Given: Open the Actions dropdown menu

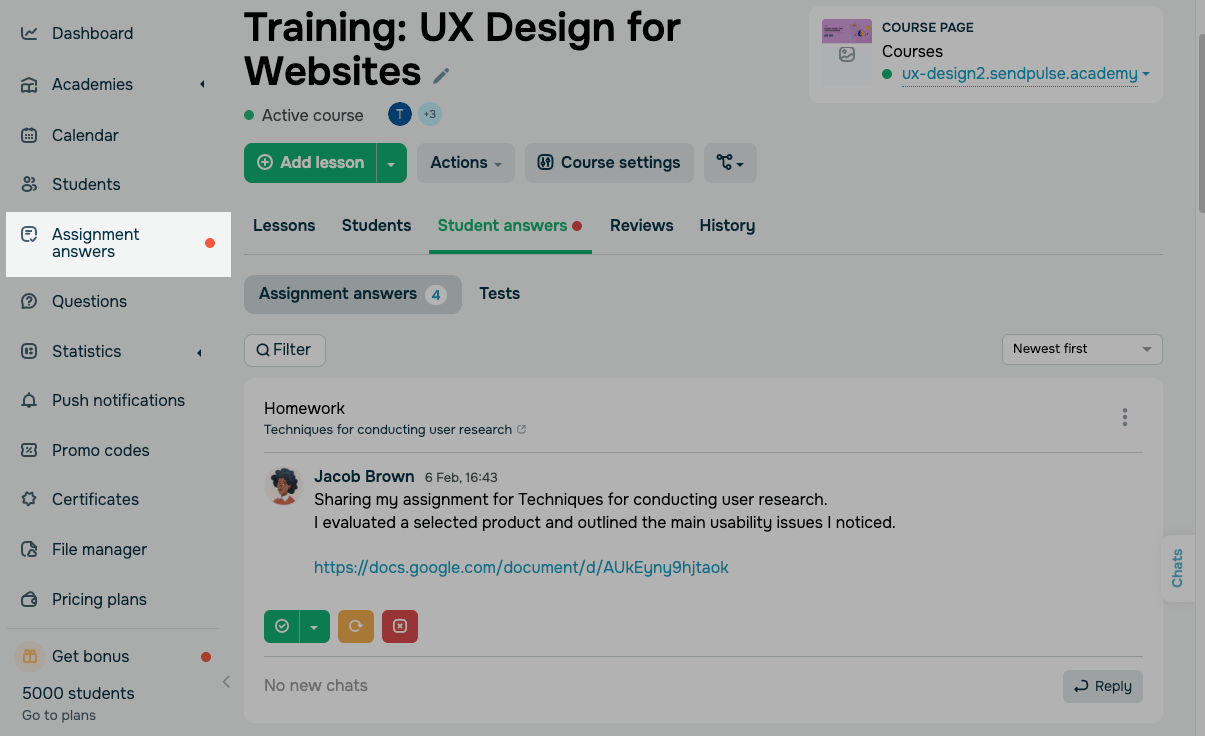Looking at the screenshot, I should pos(466,163).
